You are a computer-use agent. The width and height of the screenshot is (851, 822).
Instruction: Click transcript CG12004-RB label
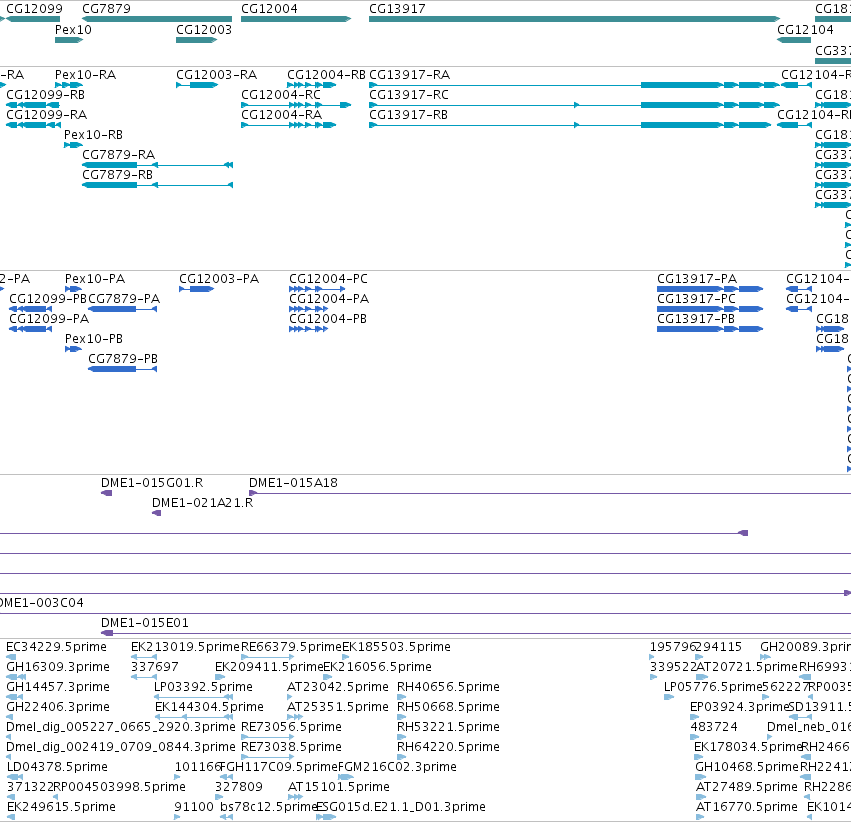point(326,74)
